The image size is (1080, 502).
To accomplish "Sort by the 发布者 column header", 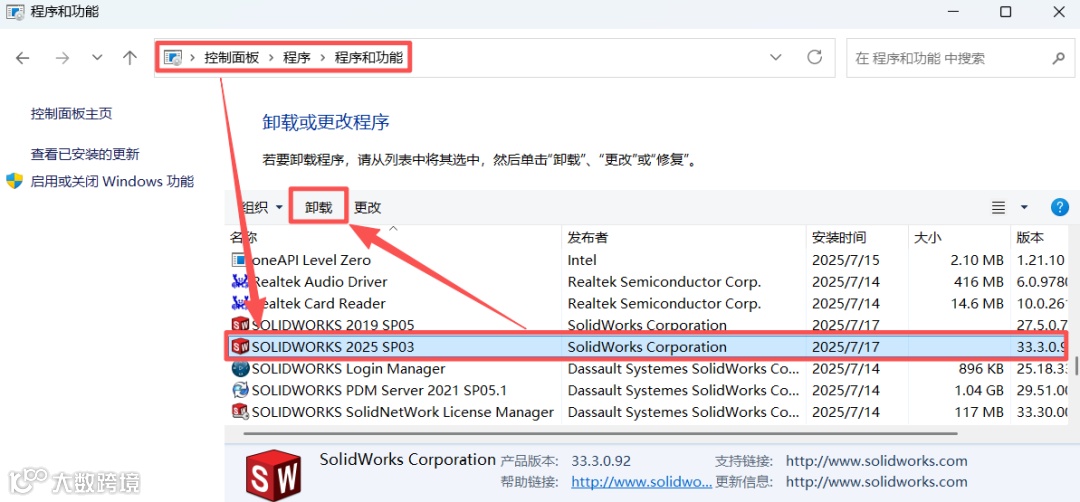I will (588, 238).
